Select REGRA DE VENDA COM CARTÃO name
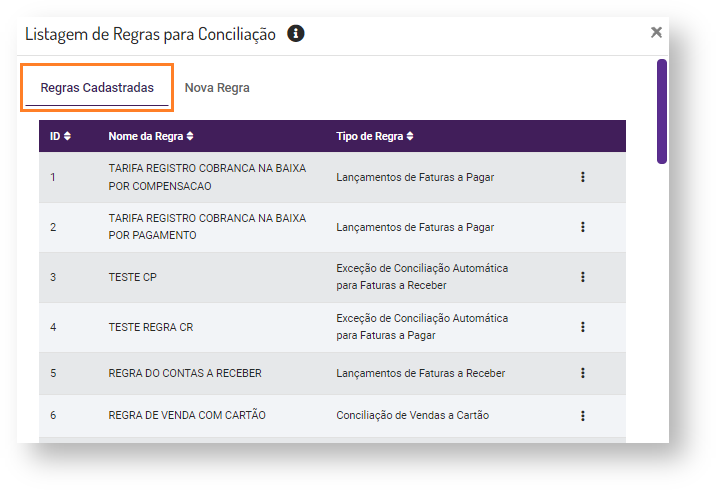The width and height of the screenshot is (717, 491). [187, 416]
